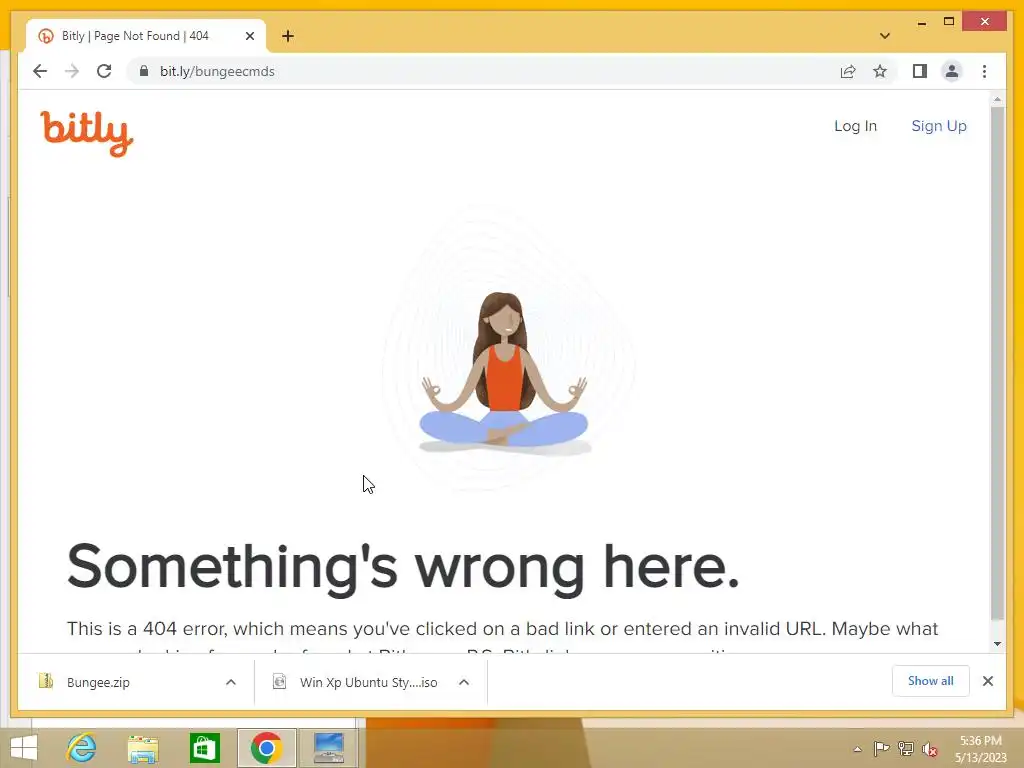This screenshot has width=1024, height=768.
Task: Click the meditating woman illustration
Action: click(x=504, y=373)
